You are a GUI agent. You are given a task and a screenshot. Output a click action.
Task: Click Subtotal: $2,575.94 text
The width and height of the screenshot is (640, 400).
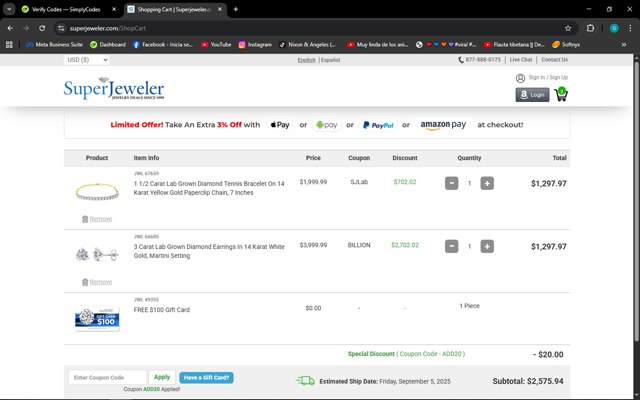click(x=528, y=381)
